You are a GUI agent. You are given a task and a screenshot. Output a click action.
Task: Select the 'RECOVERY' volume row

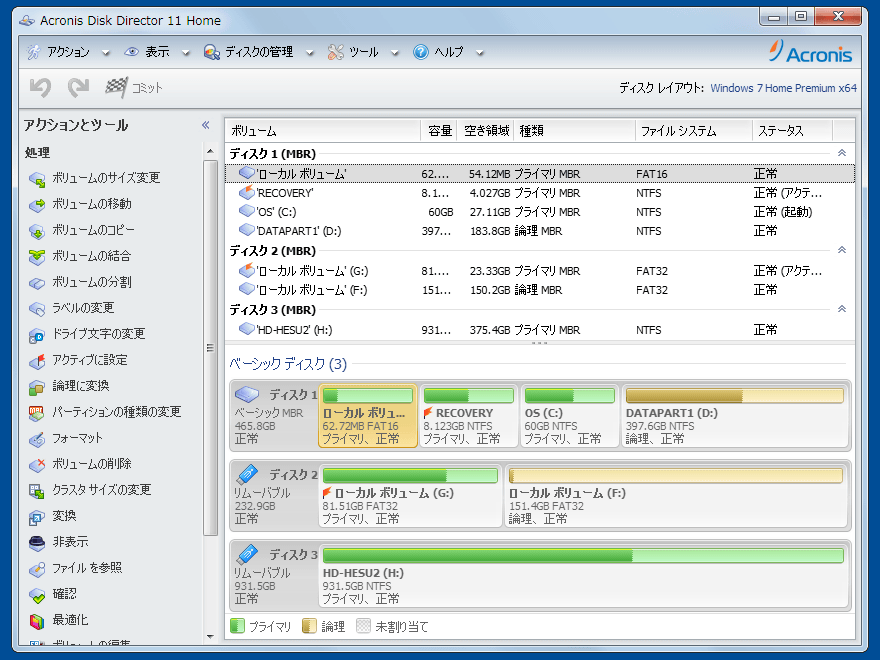tap(540, 193)
